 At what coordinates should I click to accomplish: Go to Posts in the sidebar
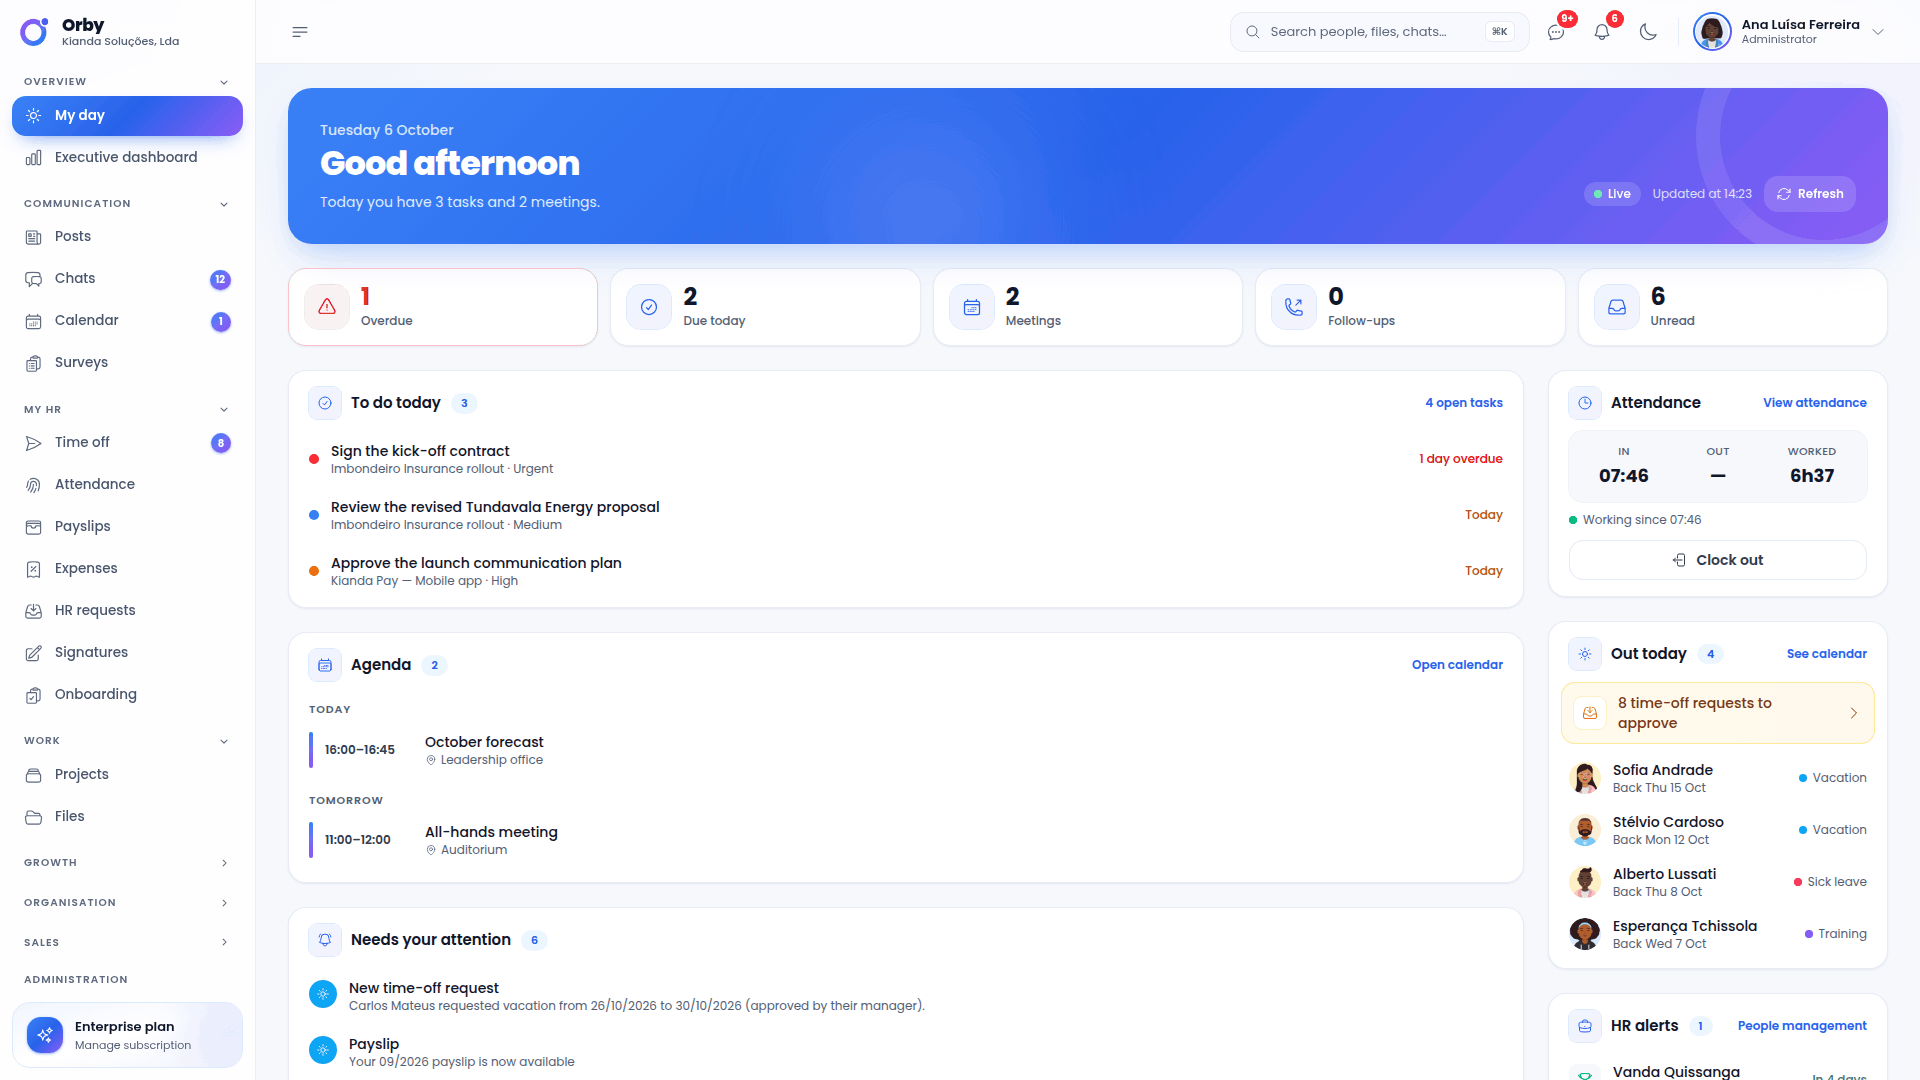(127, 237)
